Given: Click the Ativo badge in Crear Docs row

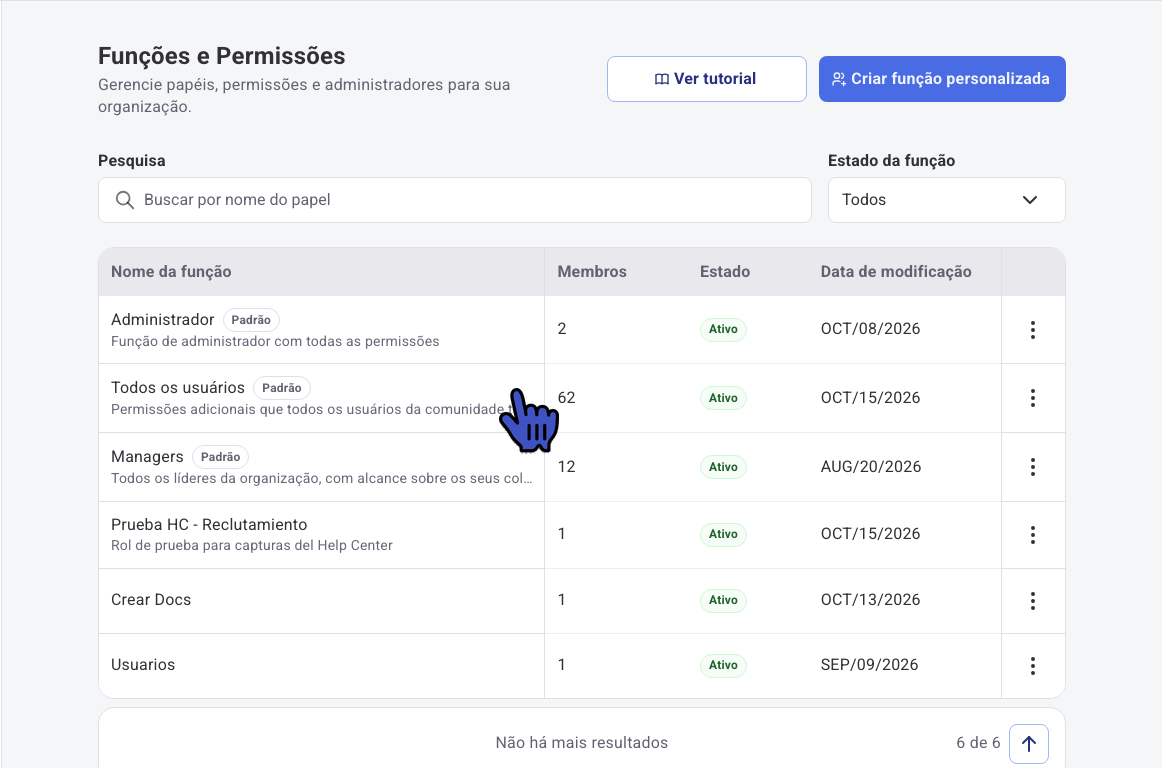Looking at the screenshot, I should pyautogui.click(x=723, y=600).
